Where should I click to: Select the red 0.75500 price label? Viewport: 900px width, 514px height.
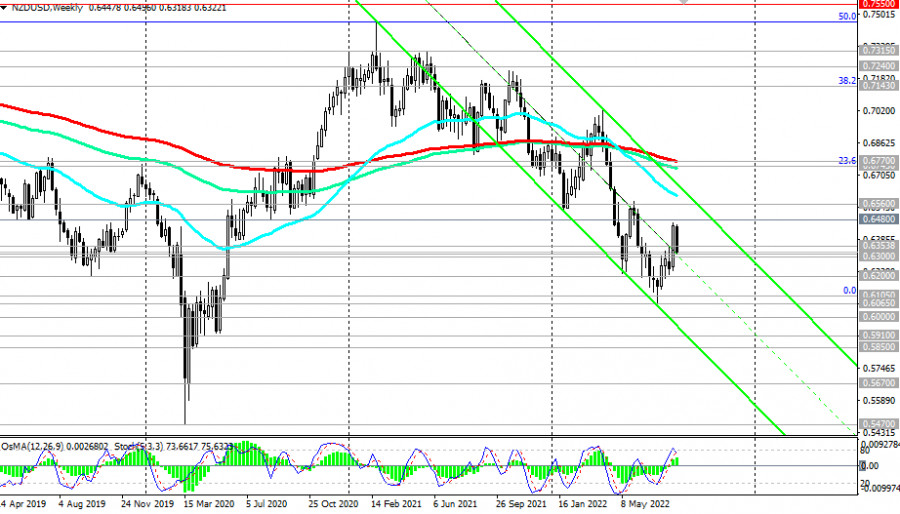(x=878, y=3)
